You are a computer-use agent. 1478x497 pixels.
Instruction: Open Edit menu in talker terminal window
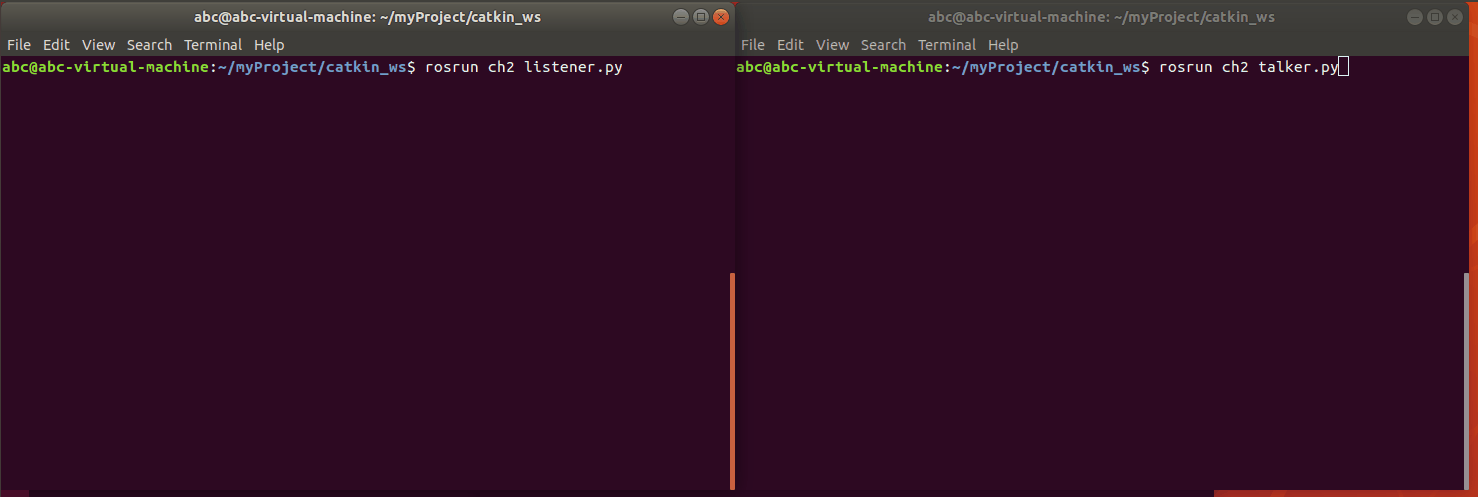click(x=790, y=45)
